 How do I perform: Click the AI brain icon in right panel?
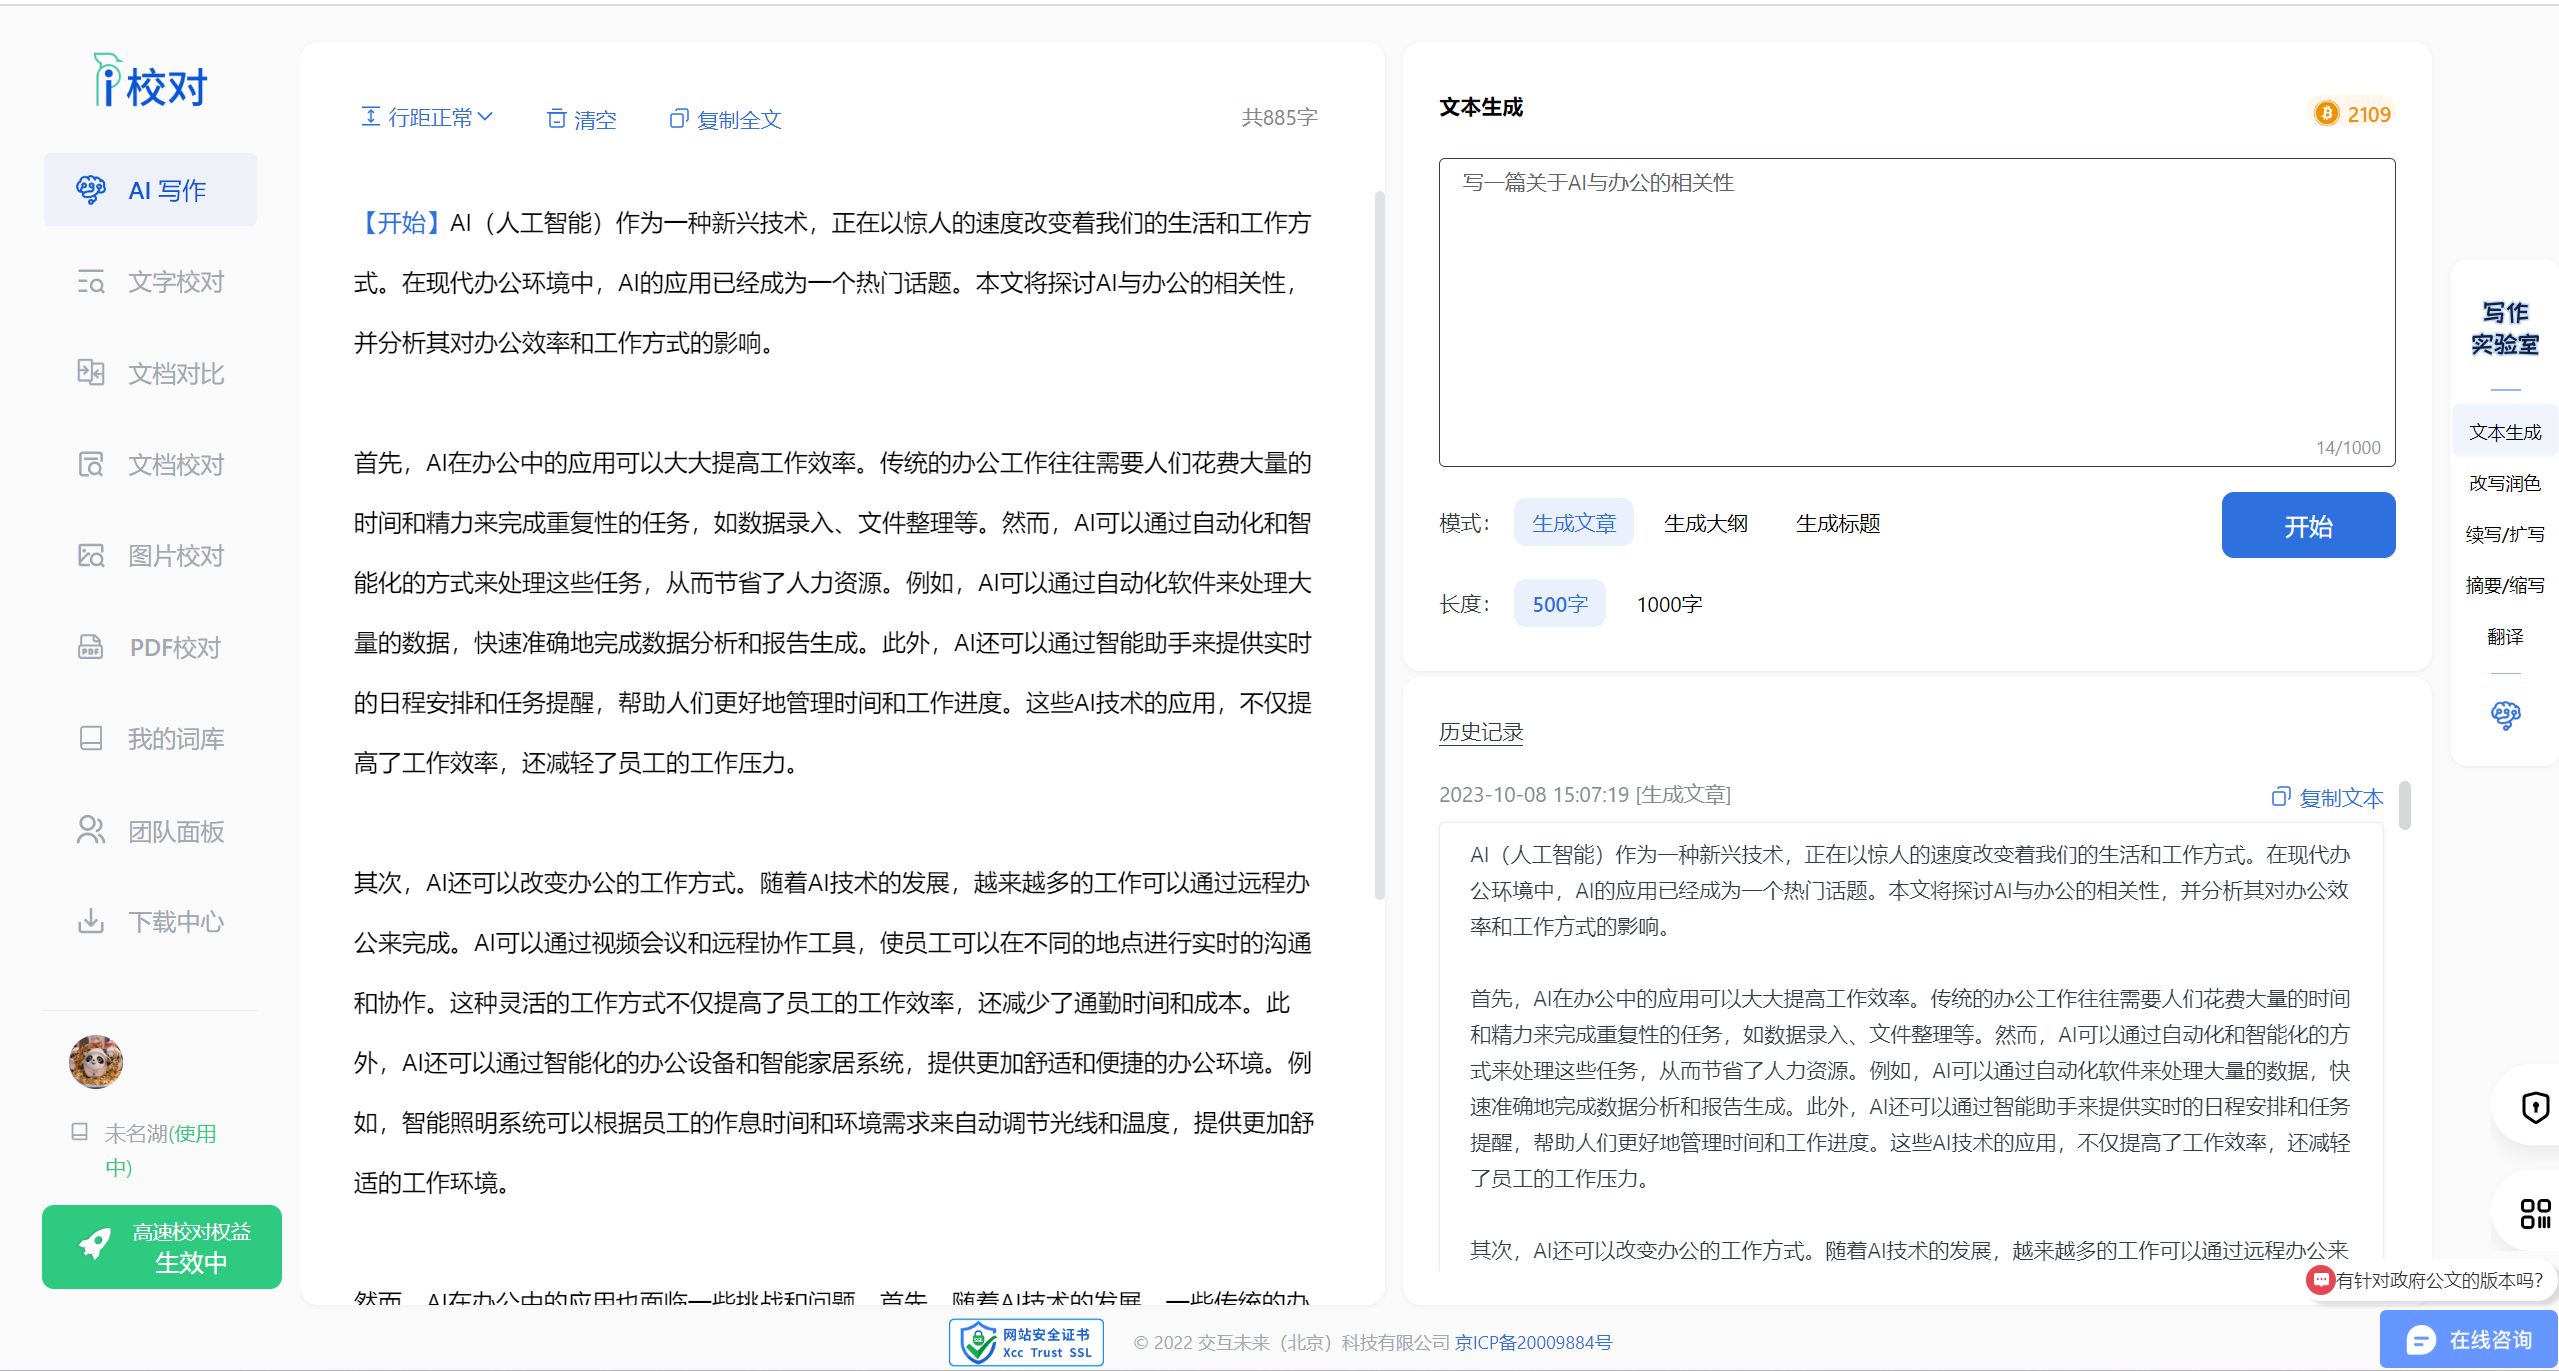pos(2504,715)
